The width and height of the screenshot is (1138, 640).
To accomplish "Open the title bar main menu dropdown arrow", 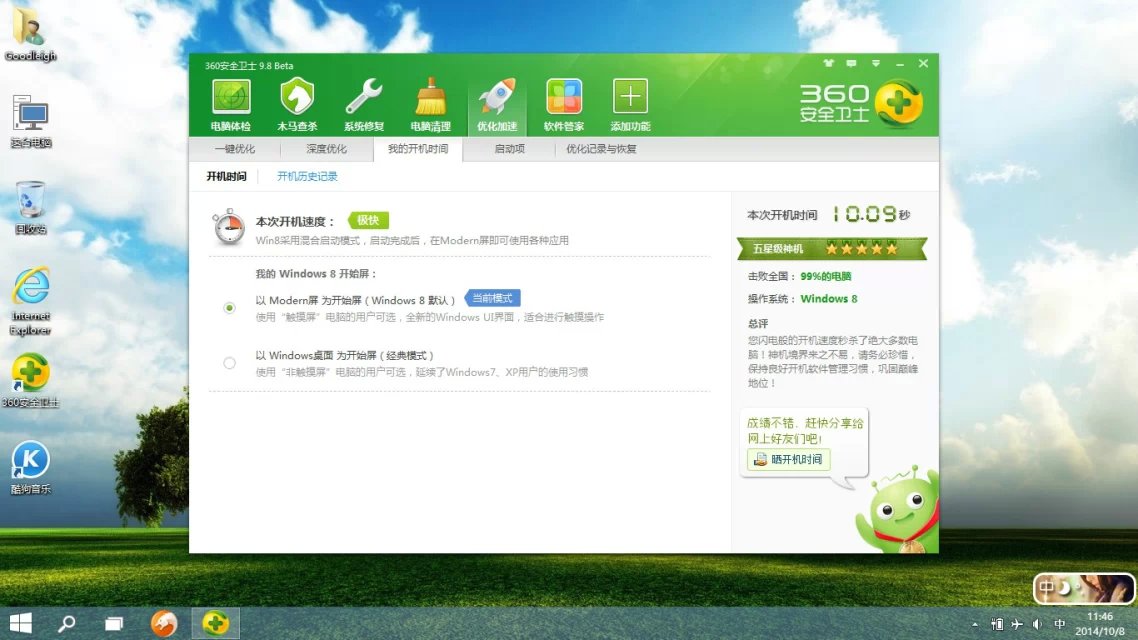I will tap(876, 64).
